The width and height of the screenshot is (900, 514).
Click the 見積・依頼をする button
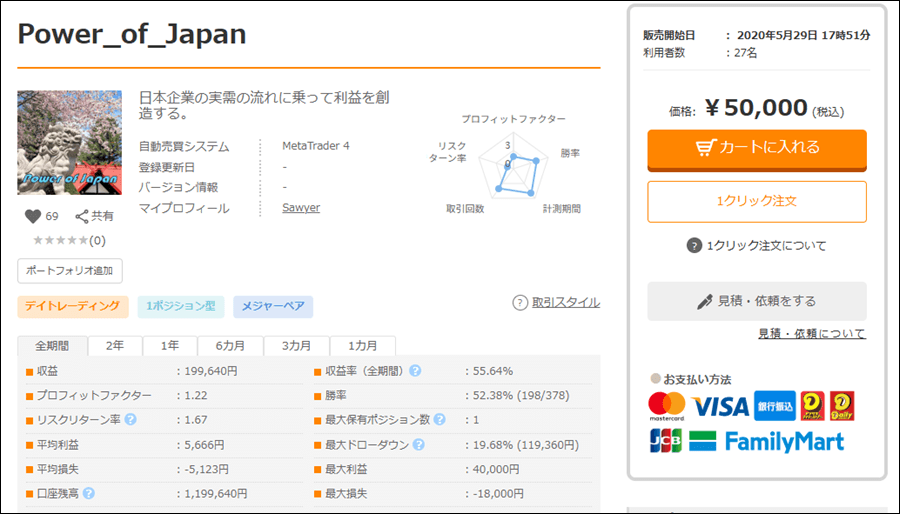(756, 301)
